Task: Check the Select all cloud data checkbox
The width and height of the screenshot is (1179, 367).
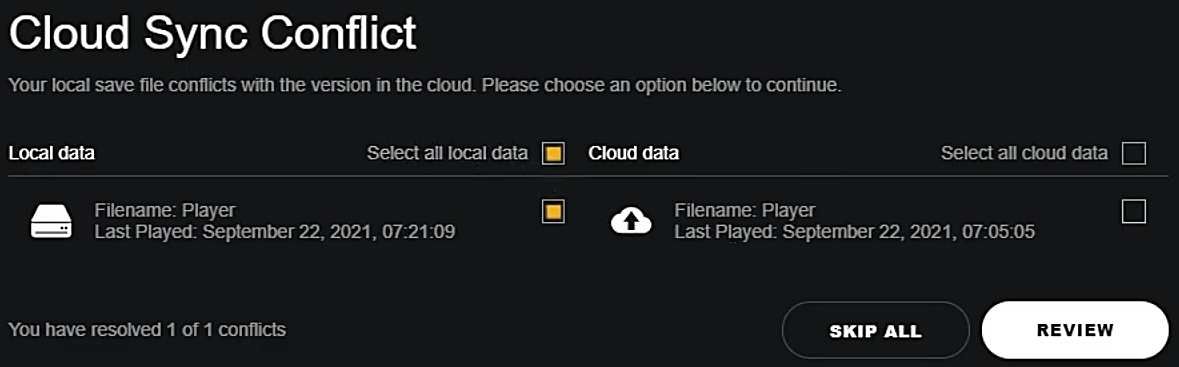Action: click(1133, 153)
